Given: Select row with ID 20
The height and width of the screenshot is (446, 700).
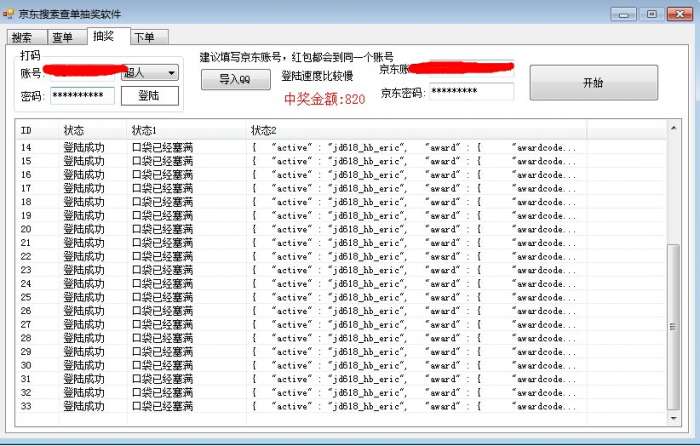Looking at the screenshot, I should click(x=341, y=229).
